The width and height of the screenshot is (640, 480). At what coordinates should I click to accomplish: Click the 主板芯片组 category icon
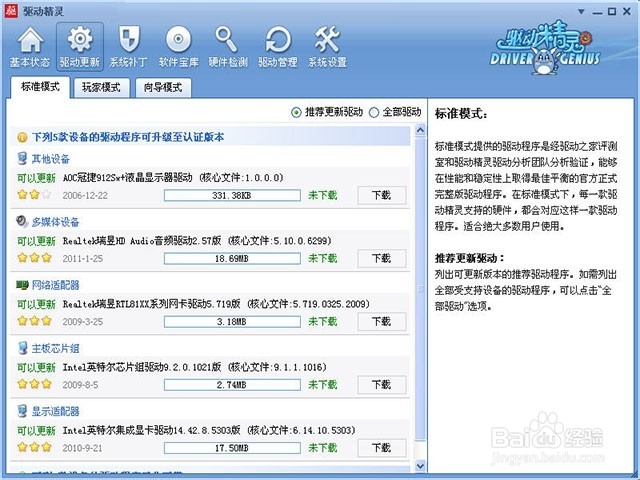click(x=22, y=348)
